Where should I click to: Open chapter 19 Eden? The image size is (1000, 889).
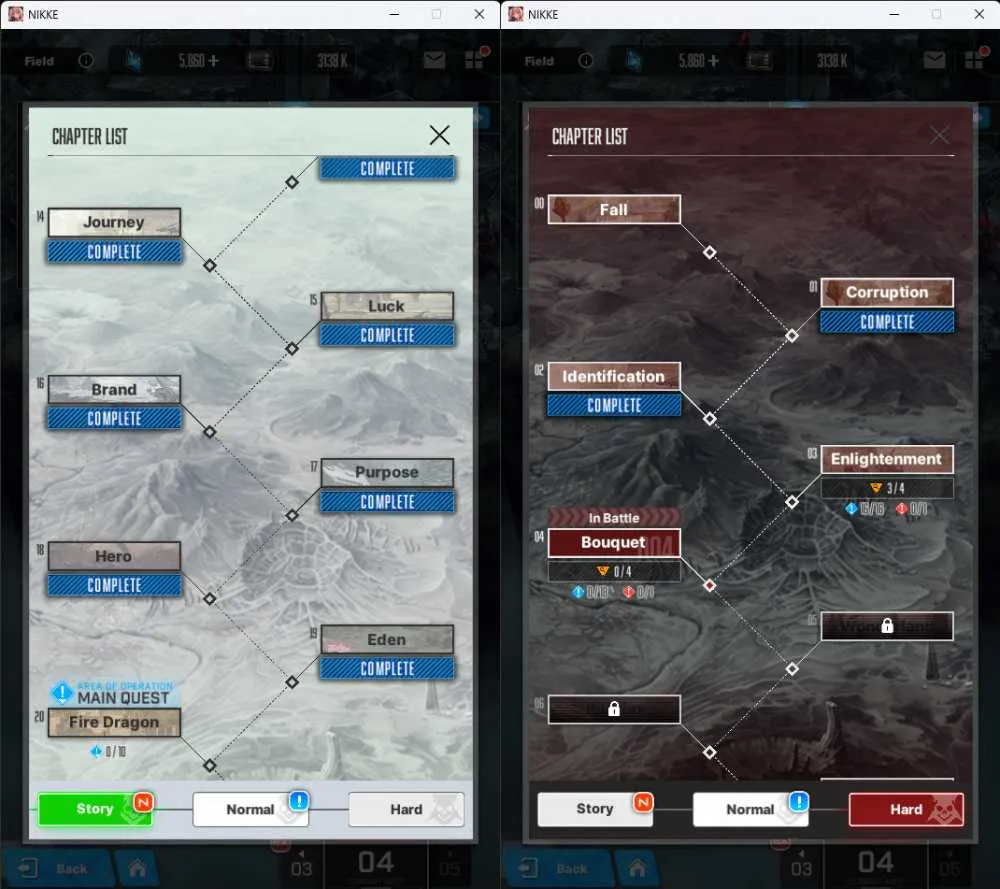coord(387,640)
